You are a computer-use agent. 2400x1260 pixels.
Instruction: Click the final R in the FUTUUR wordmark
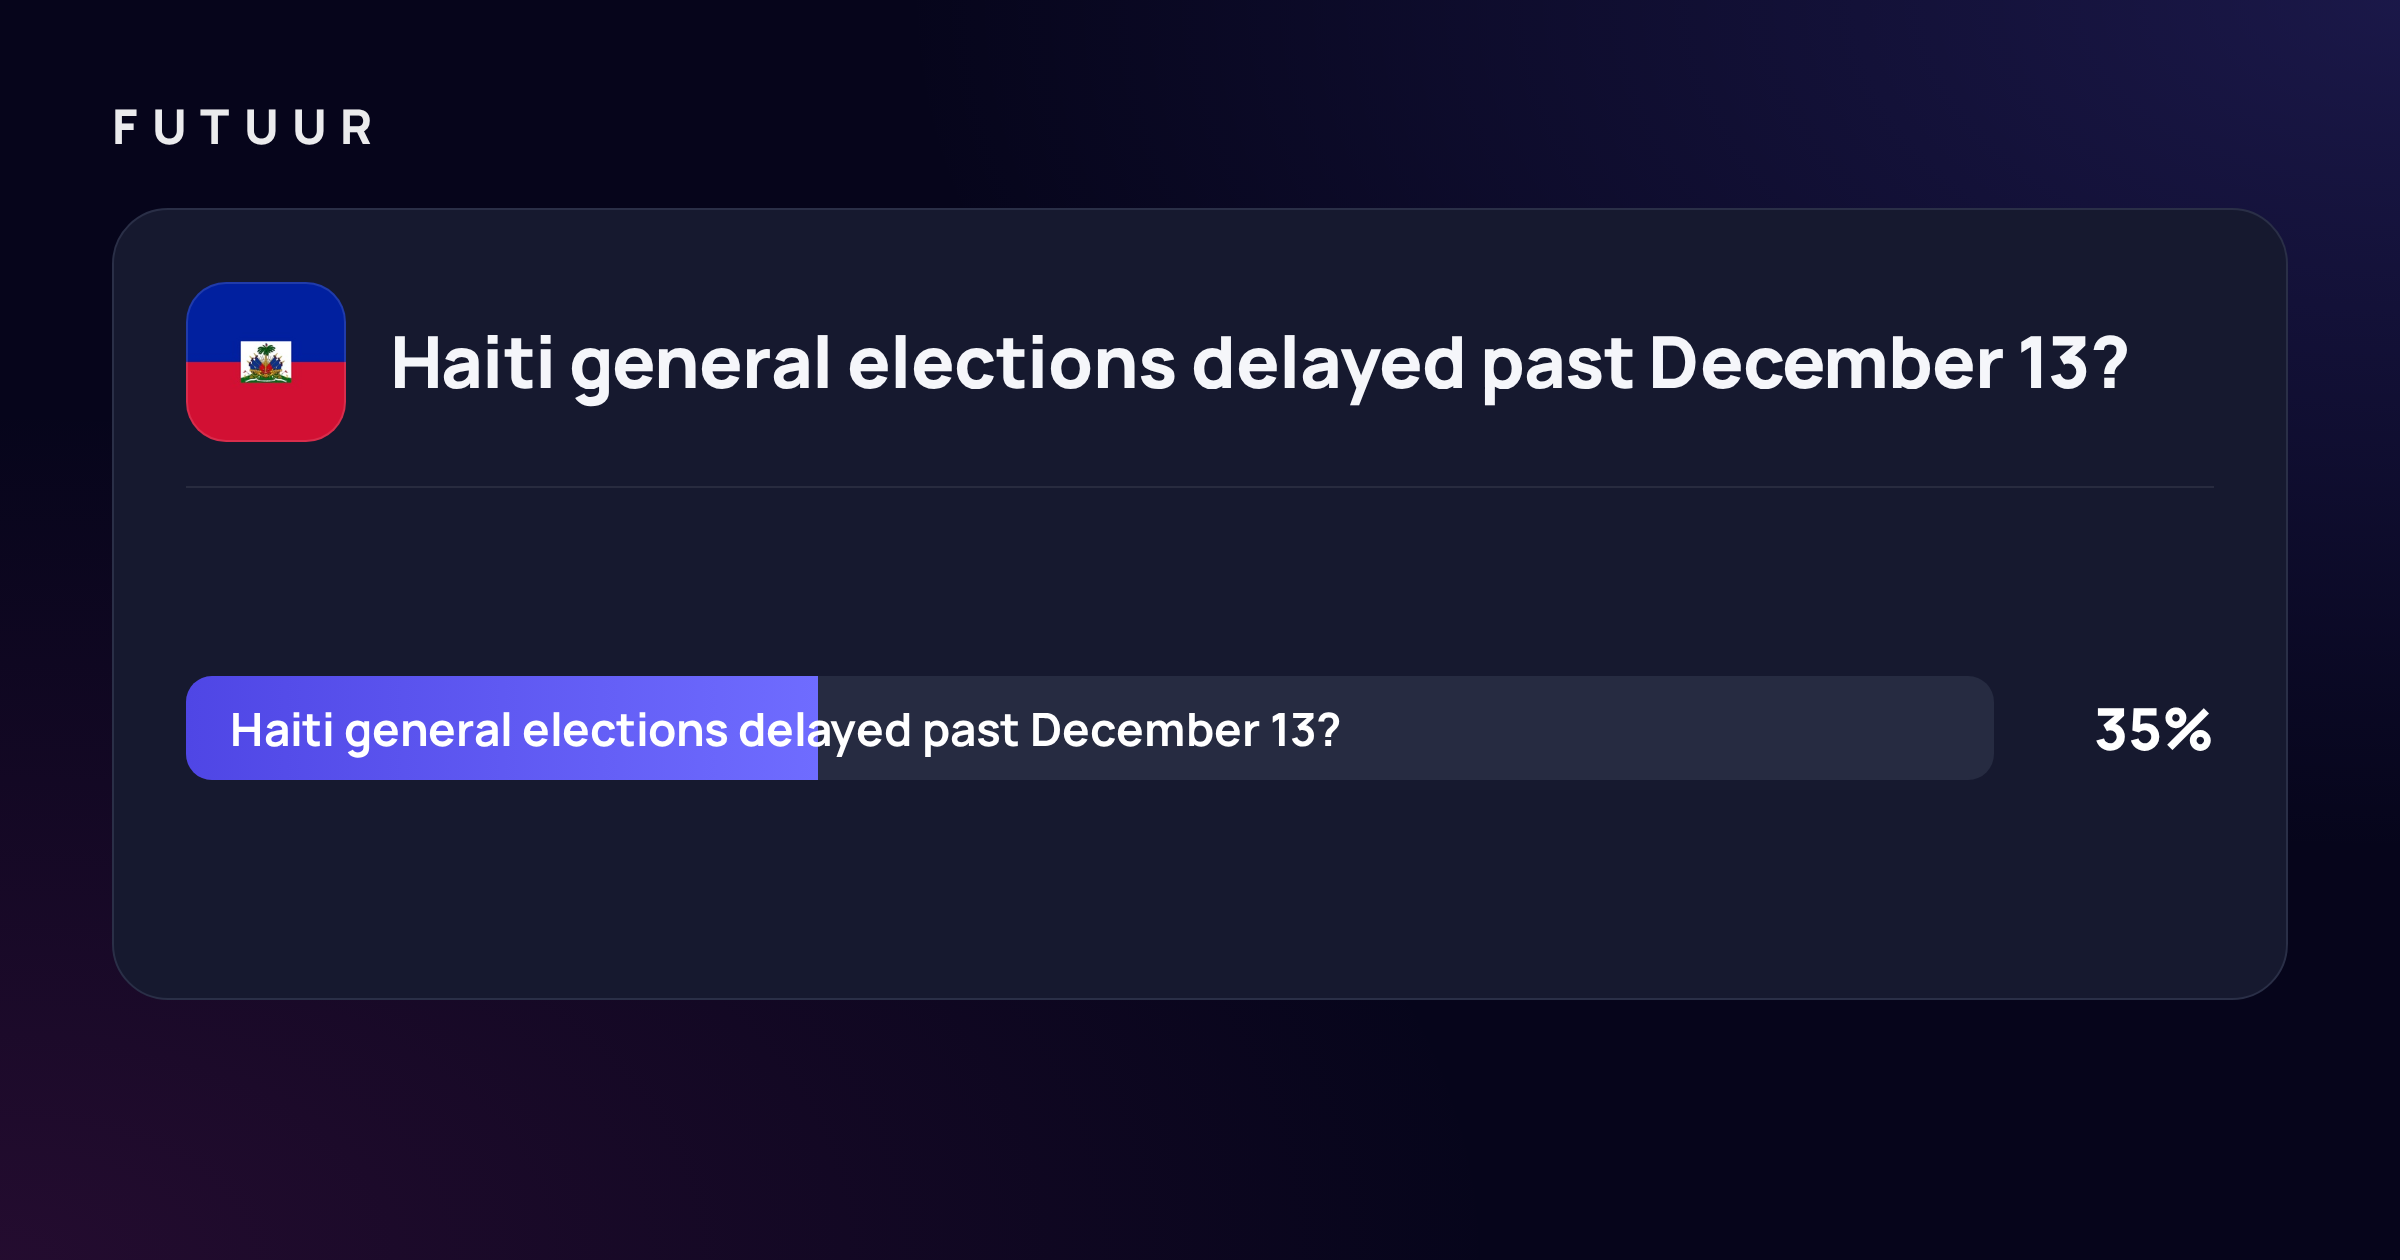(x=357, y=128)
